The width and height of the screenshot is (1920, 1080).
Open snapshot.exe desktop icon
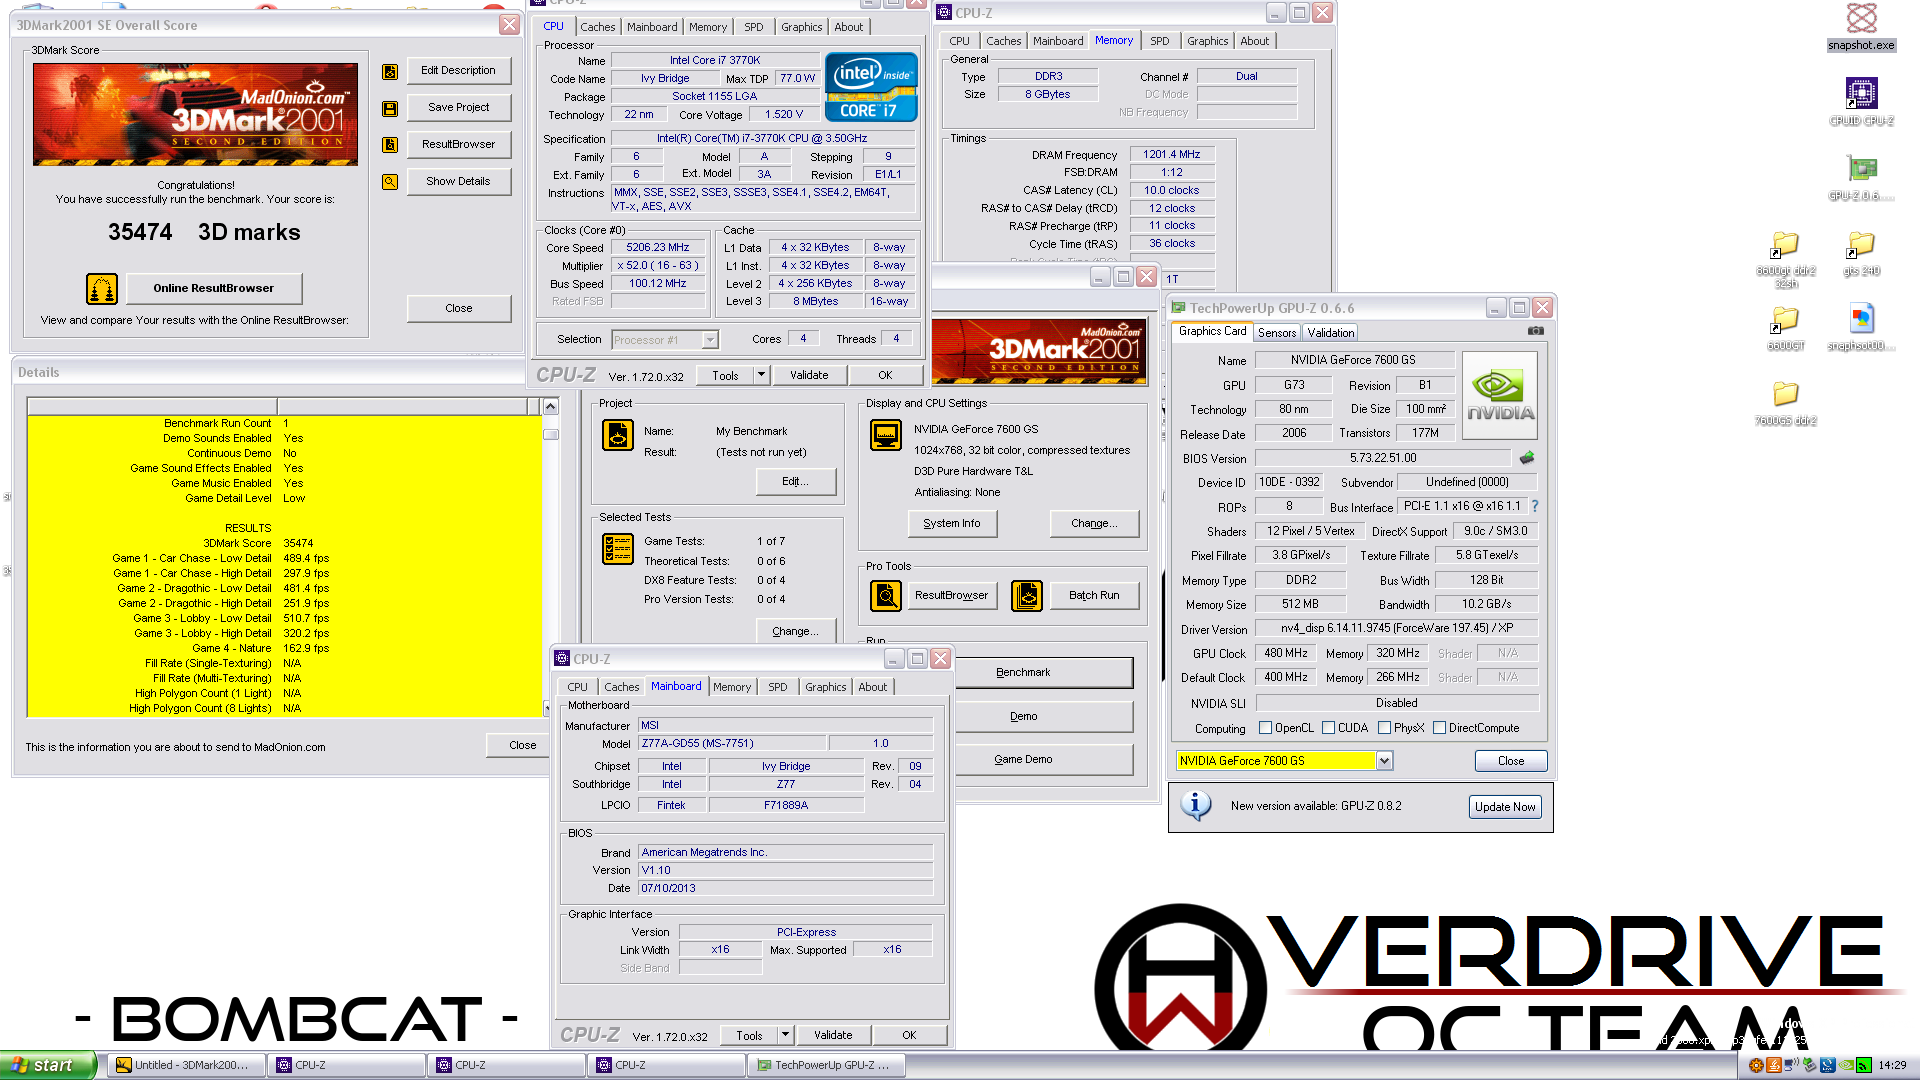(1861, 26)
